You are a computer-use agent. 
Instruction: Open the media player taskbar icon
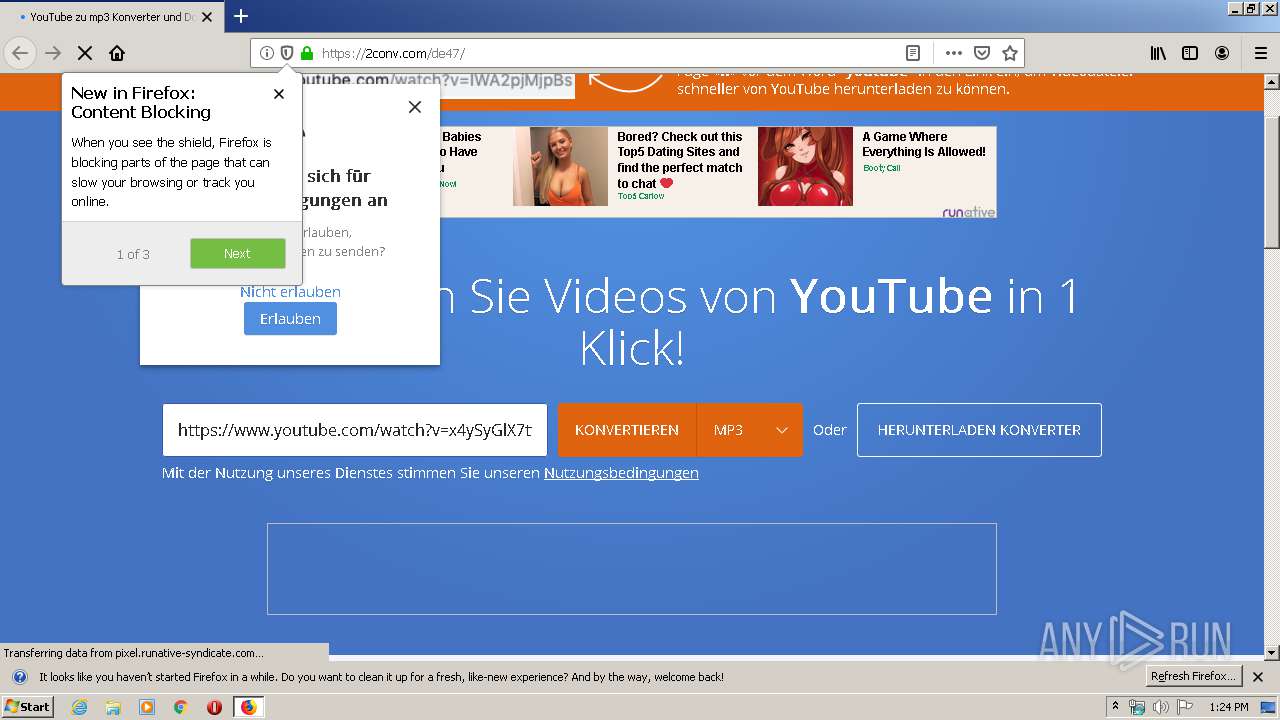(x=147, y=707)
